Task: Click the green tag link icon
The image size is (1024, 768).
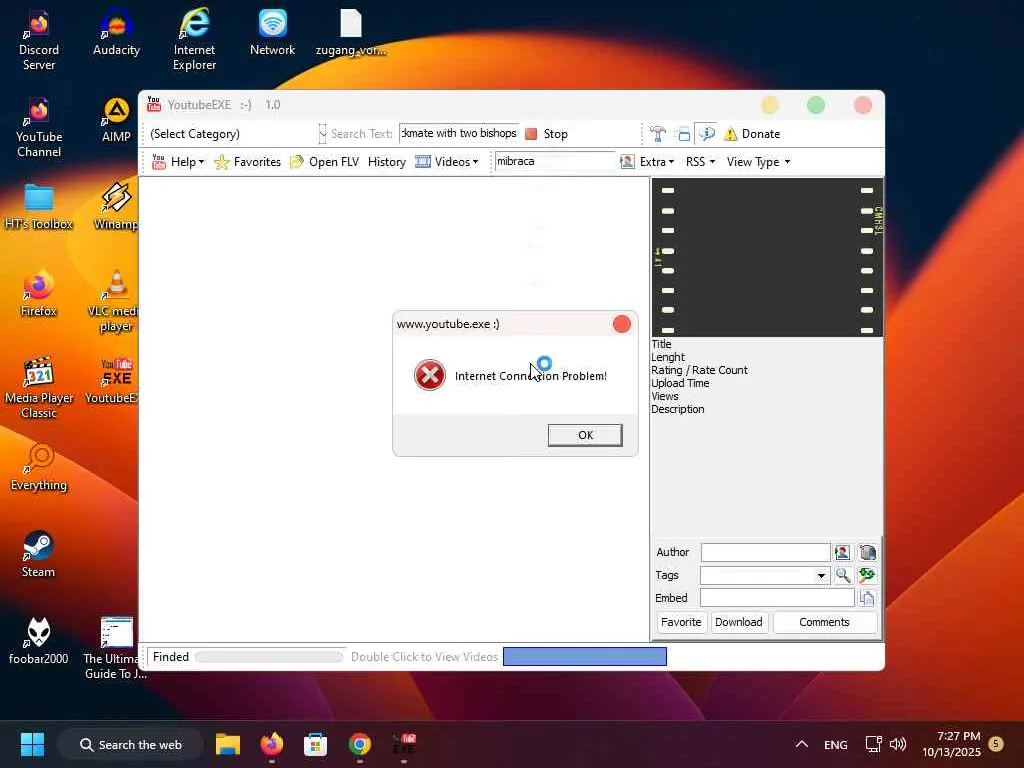Action: point(867,575)
